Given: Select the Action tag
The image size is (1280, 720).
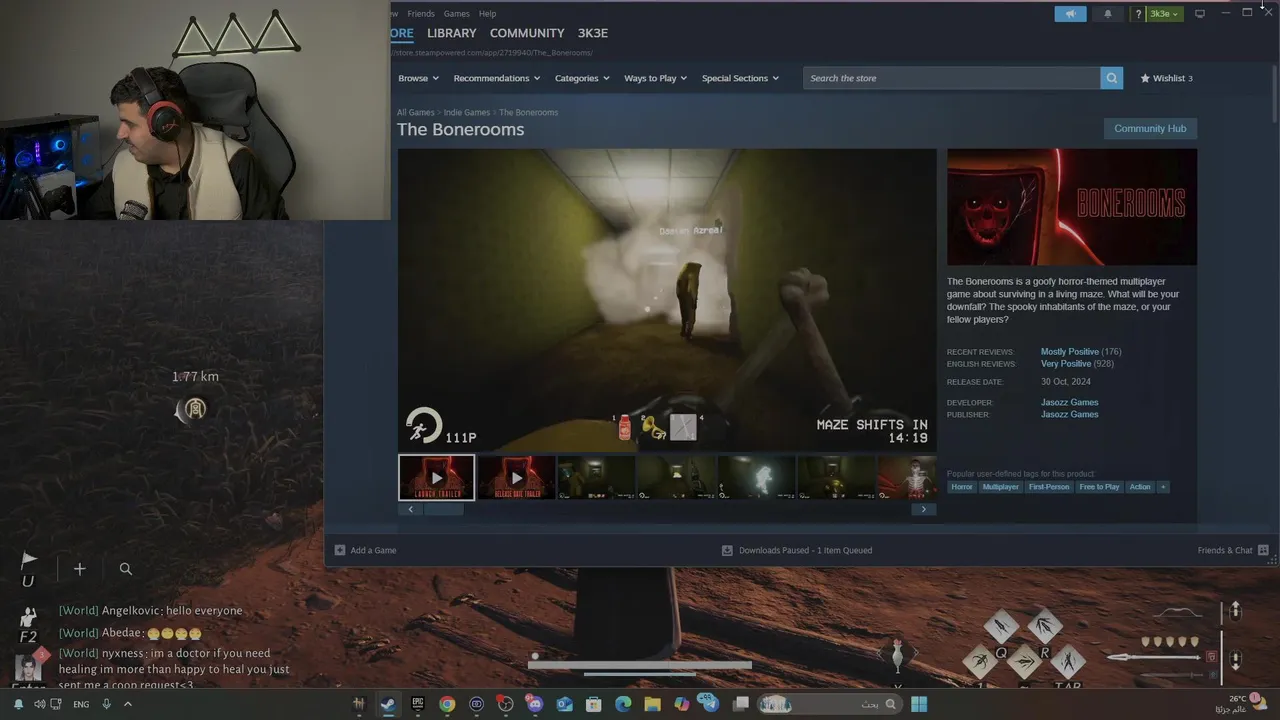Looking at the screenshot, I should tap(1140, 487).
